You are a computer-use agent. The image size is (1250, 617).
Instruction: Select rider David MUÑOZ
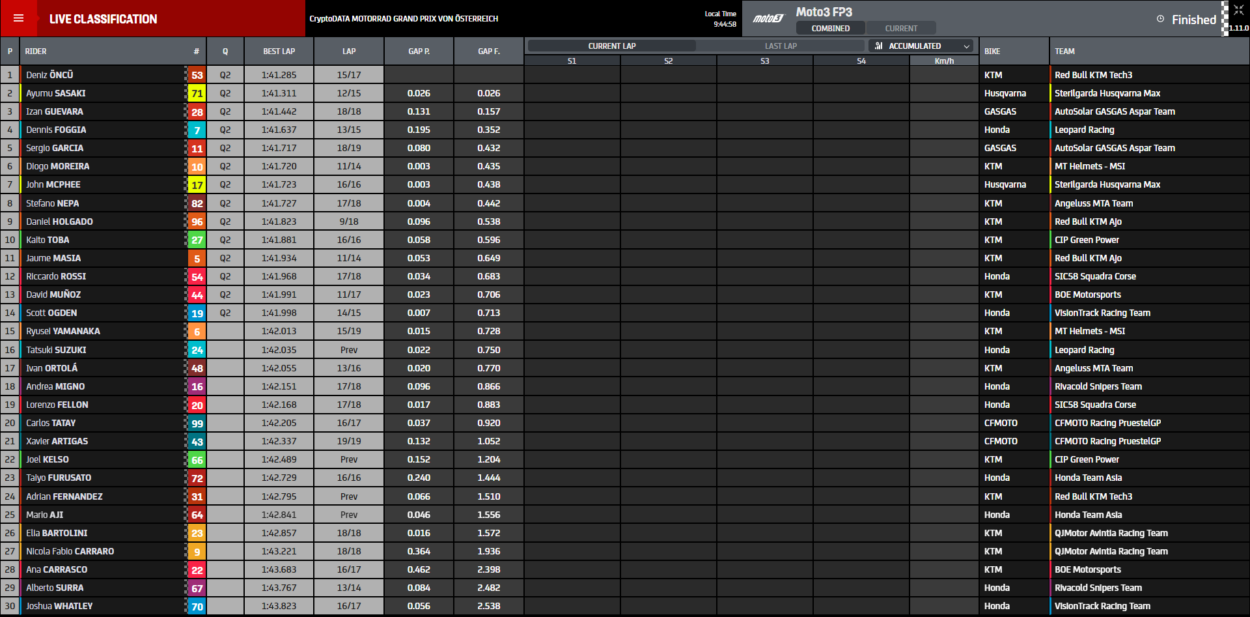tap(54, 295)
